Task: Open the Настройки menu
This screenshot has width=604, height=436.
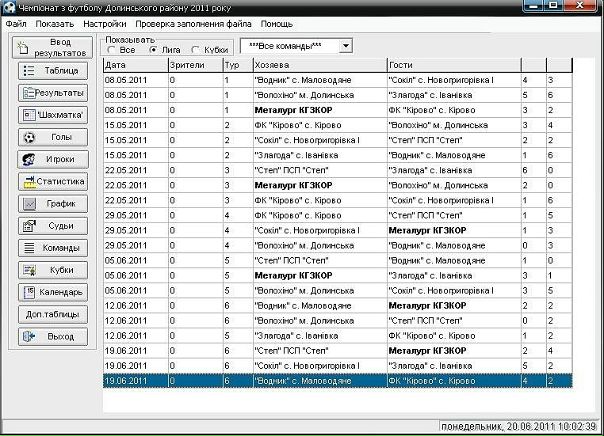Action: tap(105, 22)
